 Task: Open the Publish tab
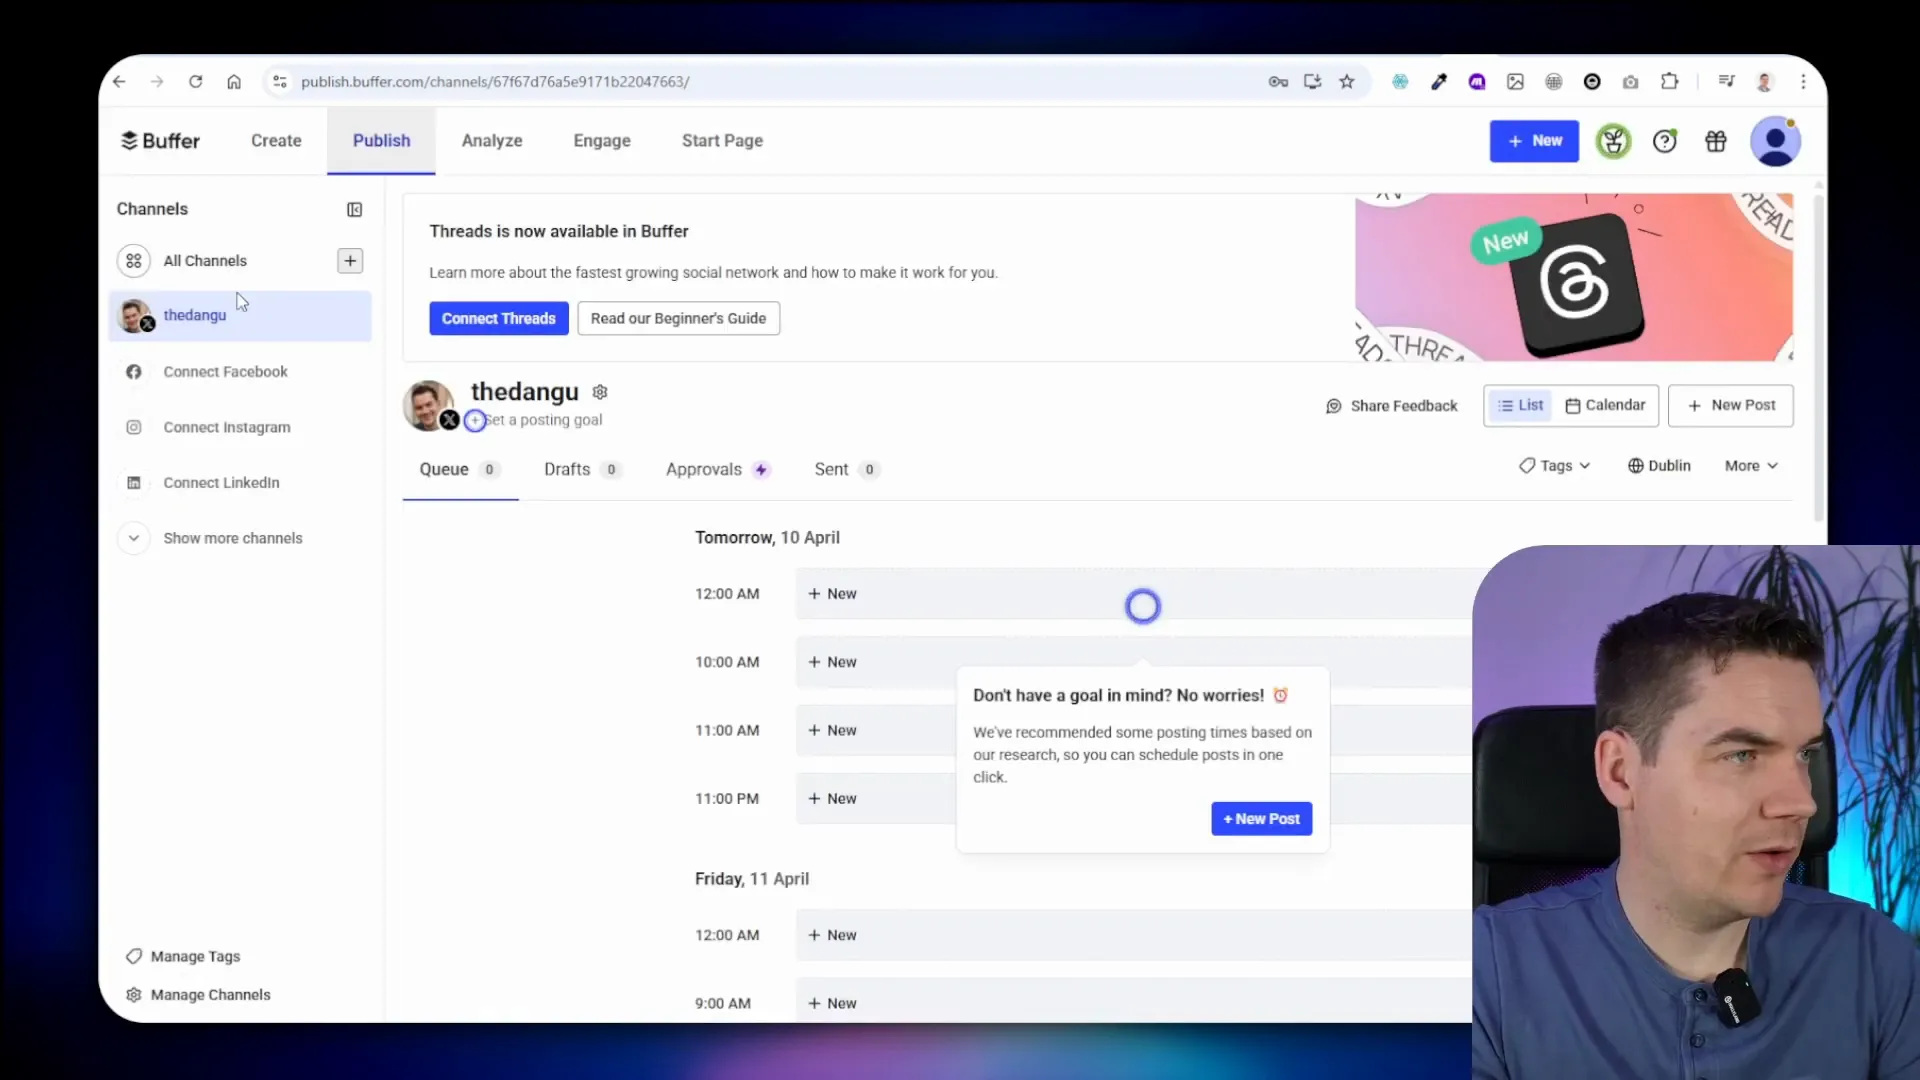381,141
